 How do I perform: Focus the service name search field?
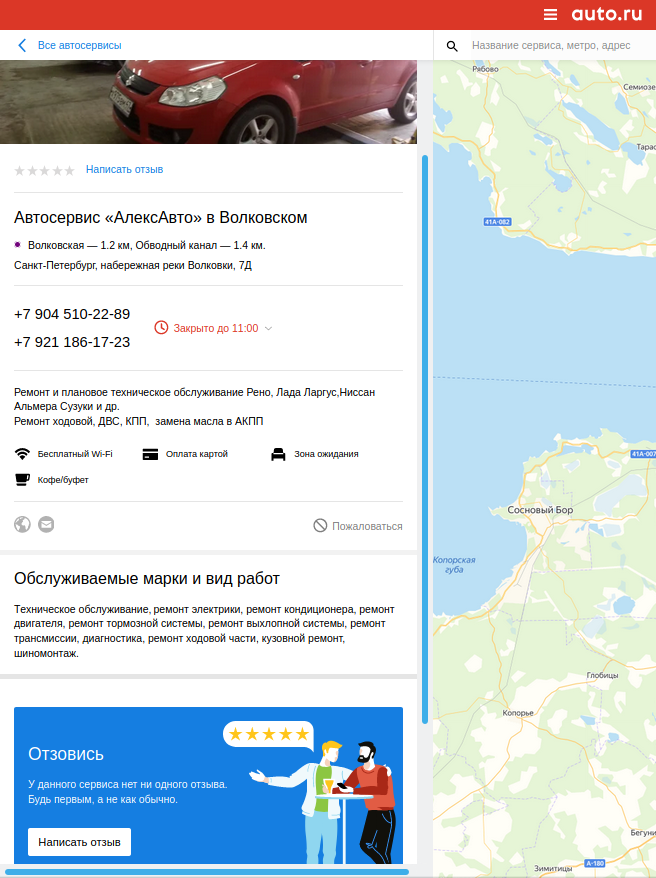(551, 45)
